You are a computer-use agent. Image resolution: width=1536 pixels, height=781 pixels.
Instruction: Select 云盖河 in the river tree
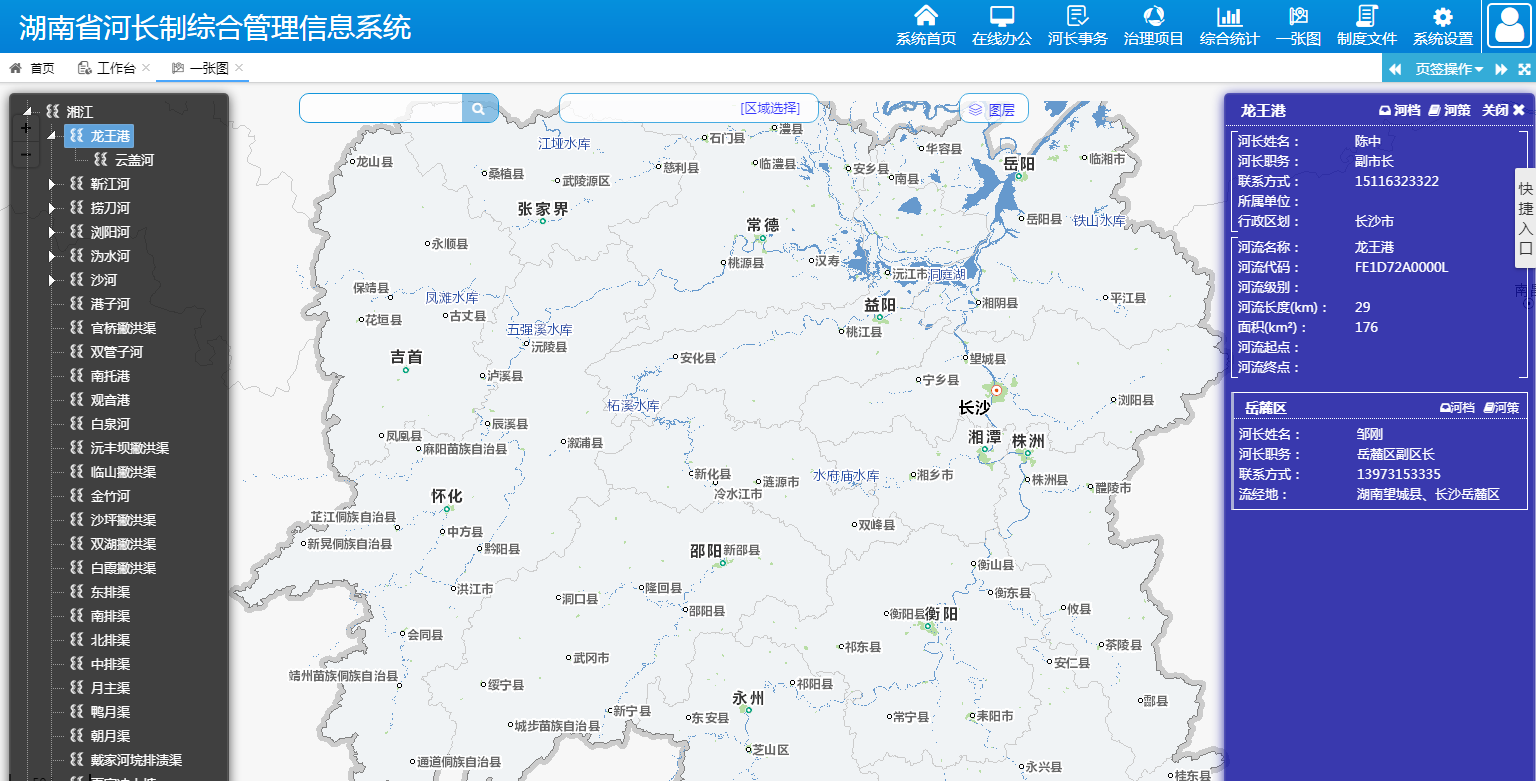point(134,160)
